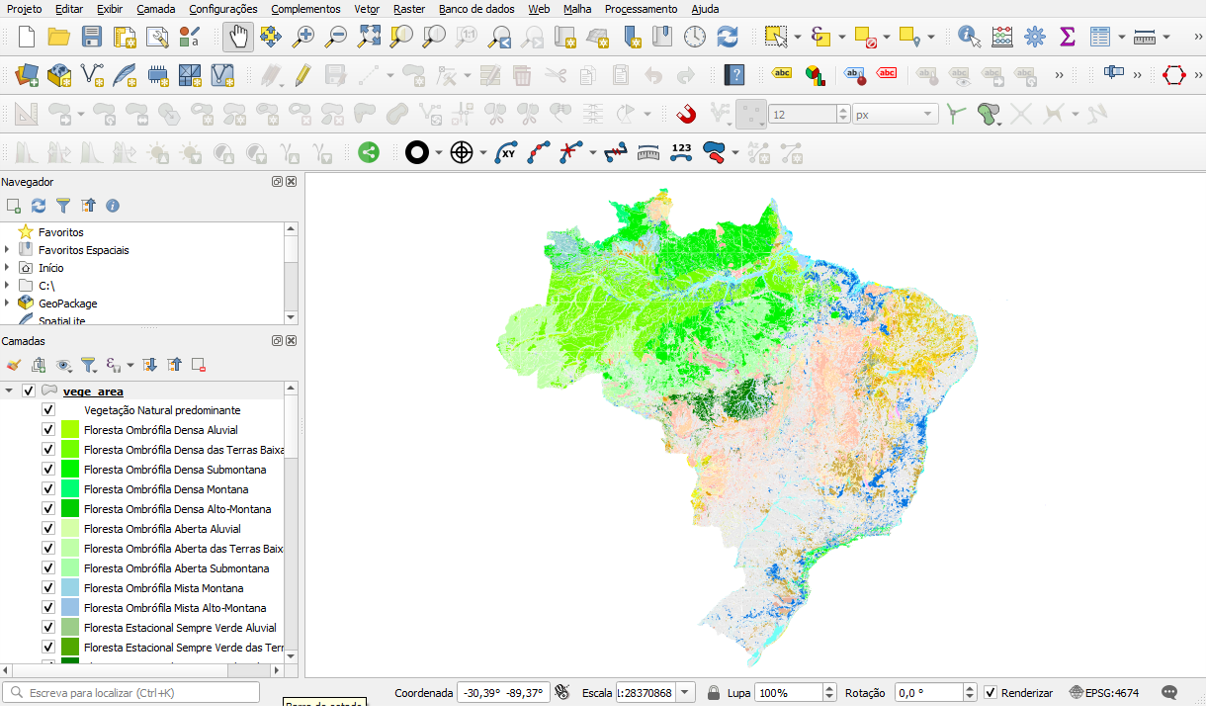The image size is (1206, 706).
Task: Click the Open Project folder icon
Action: (59, 37)
